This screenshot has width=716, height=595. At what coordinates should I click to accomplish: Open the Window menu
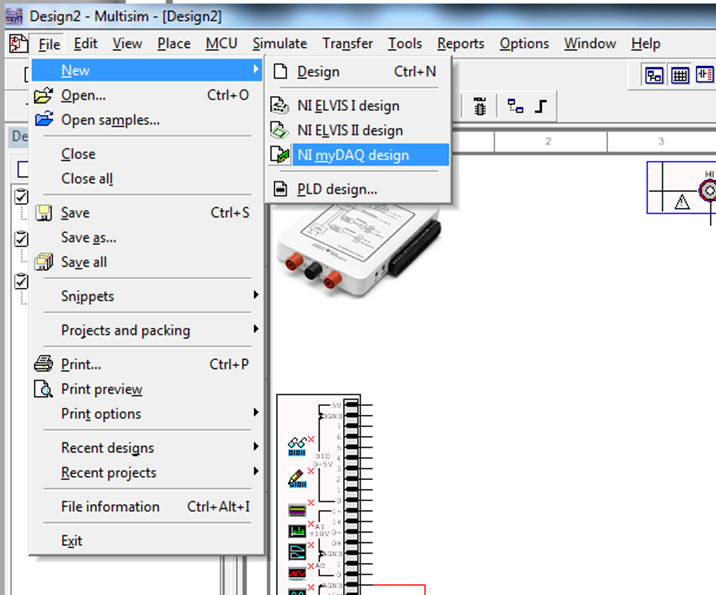590,44
